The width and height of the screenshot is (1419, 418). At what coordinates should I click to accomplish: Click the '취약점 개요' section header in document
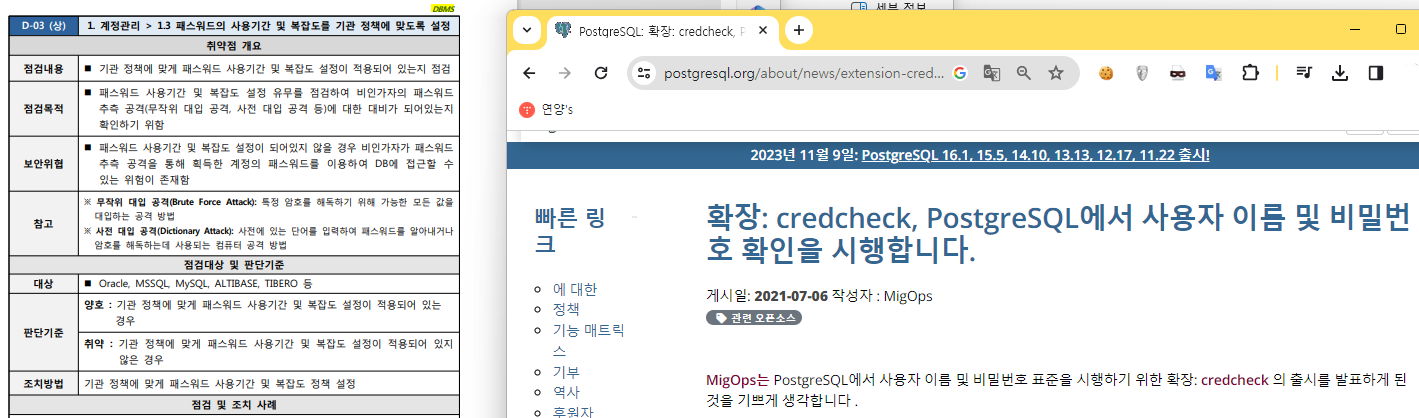coord(233,47)
